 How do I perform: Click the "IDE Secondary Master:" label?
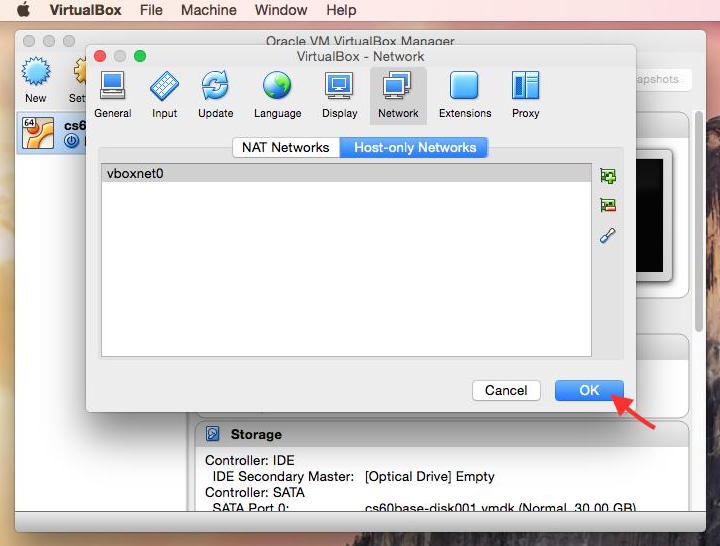point(283,476)
